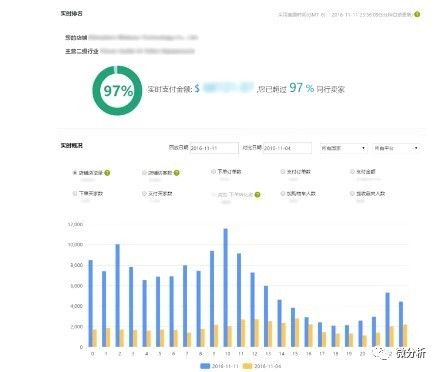Choose the 支付买家数 radio option
The width and height of the screenshot is (439, 372).
pos(144,193)
